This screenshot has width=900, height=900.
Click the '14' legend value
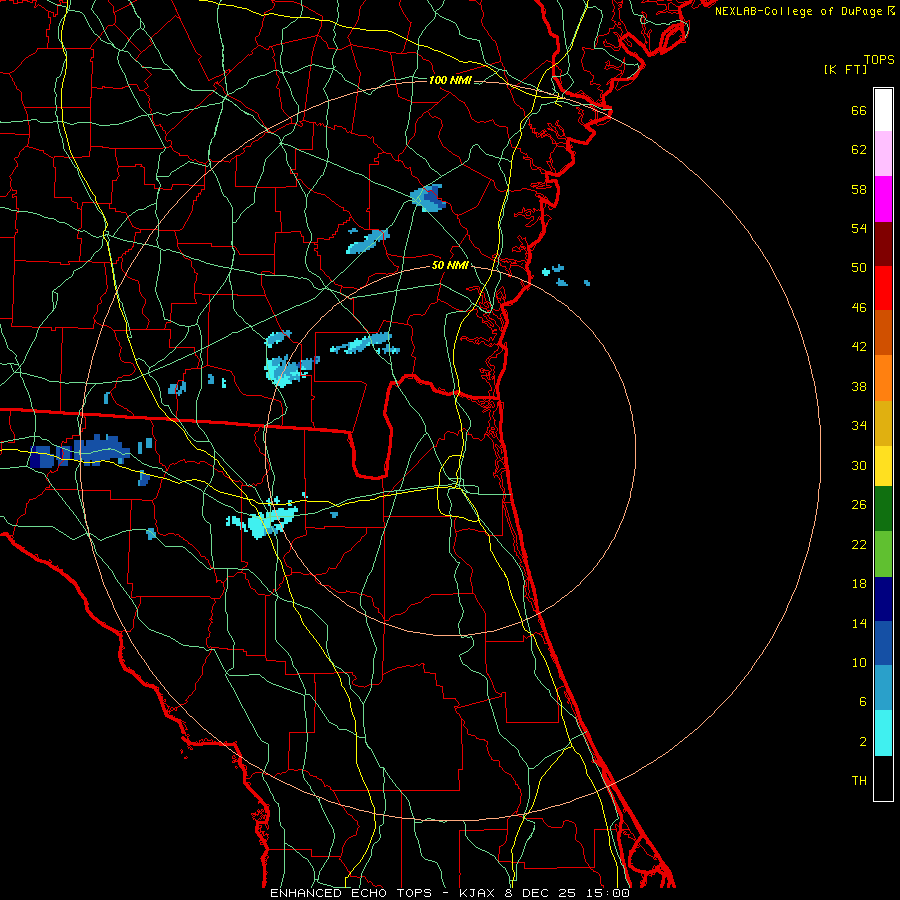pyautogui.click(x=859, y=623)
